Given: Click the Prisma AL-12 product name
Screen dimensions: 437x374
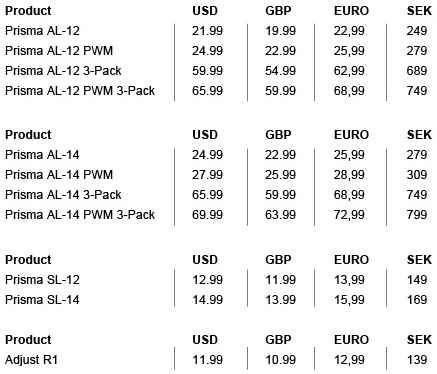Looking at the screenshot, I should (42, 31).
